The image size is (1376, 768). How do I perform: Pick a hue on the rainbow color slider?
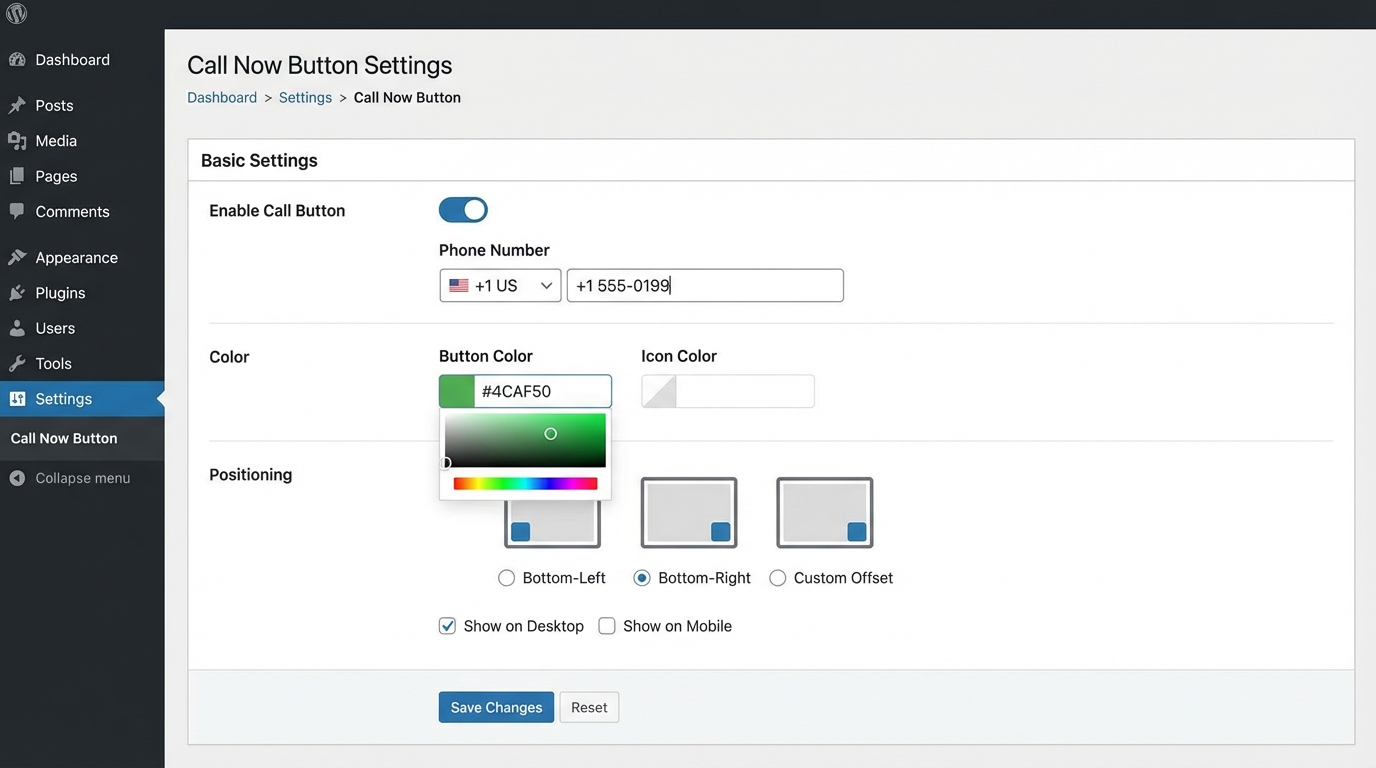525,483
